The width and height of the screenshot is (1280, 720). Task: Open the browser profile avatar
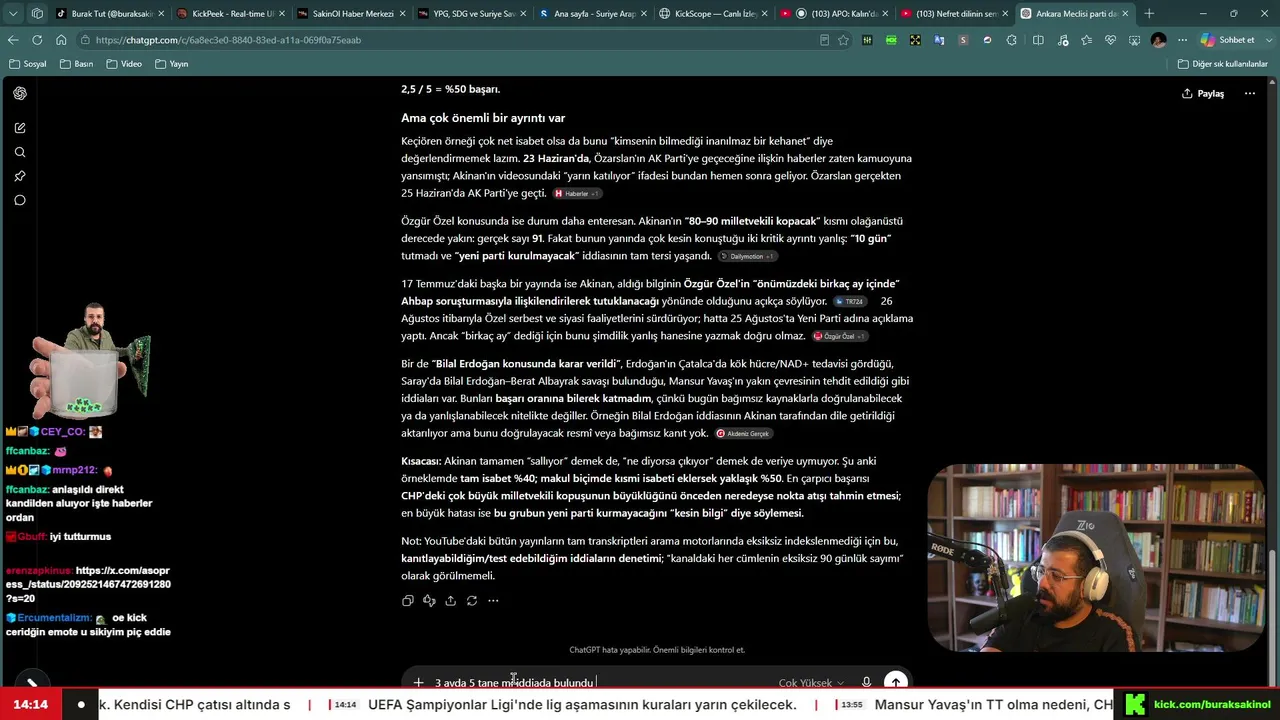[x=1159, y=40]
